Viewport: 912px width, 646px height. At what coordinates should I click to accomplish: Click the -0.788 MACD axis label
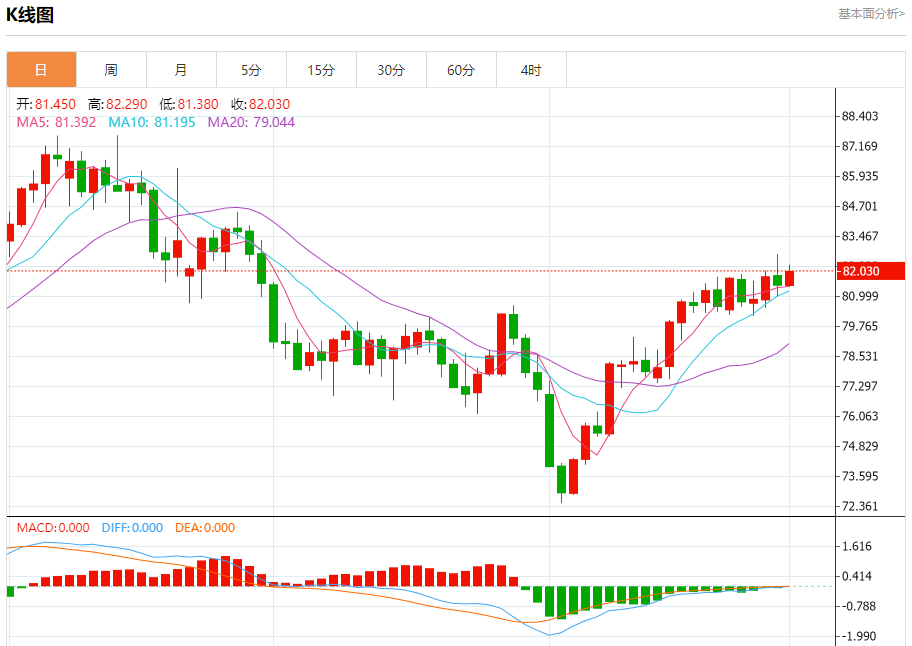[x=859, y=606]
